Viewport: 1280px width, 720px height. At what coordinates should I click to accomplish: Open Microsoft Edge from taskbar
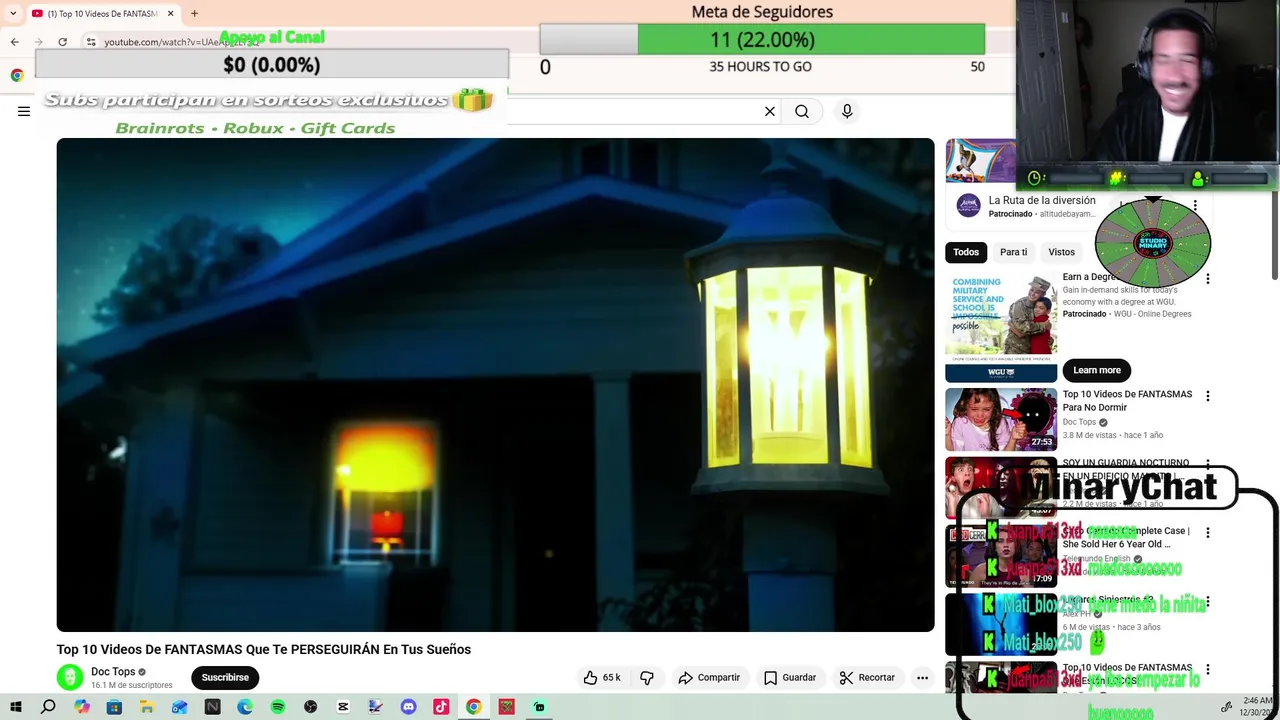[245, 707]
